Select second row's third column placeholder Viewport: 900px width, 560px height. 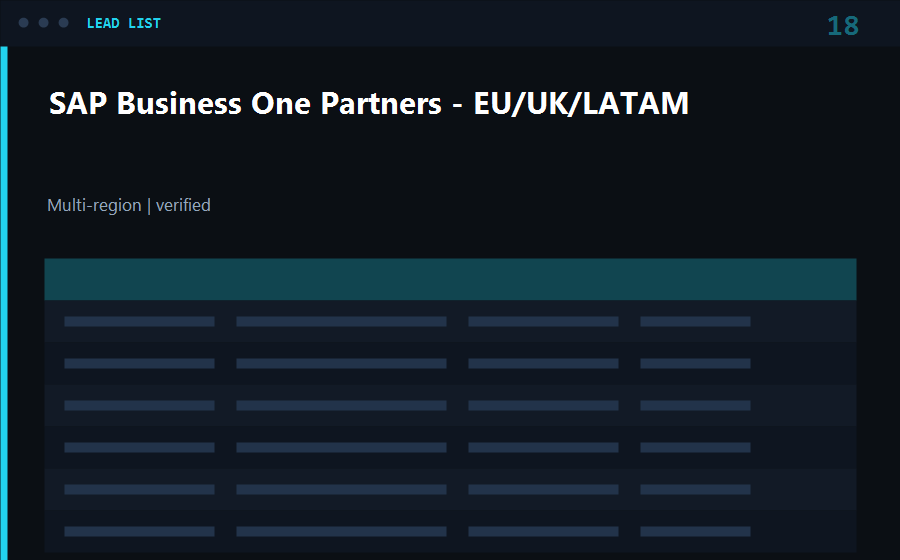[544, 363]
